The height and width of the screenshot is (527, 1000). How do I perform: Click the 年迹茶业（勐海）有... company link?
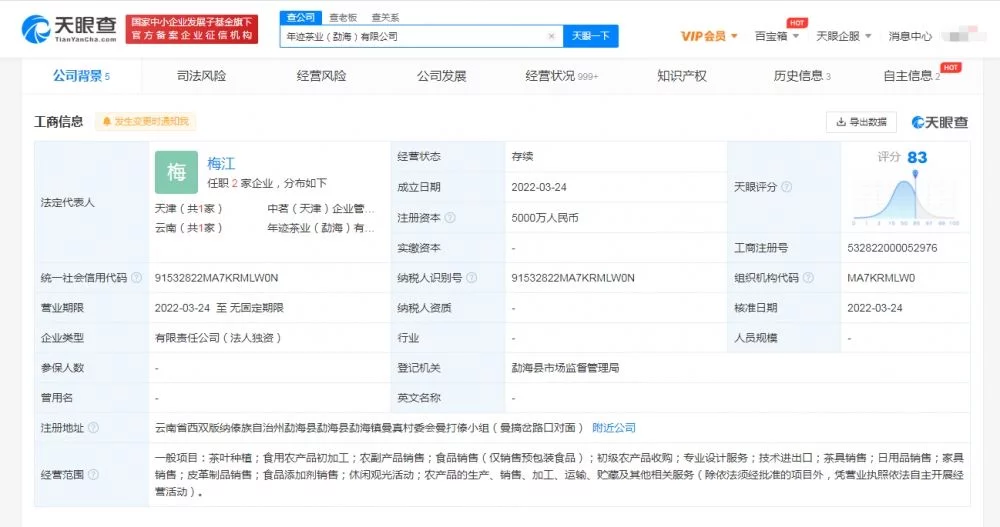[321, 228]
